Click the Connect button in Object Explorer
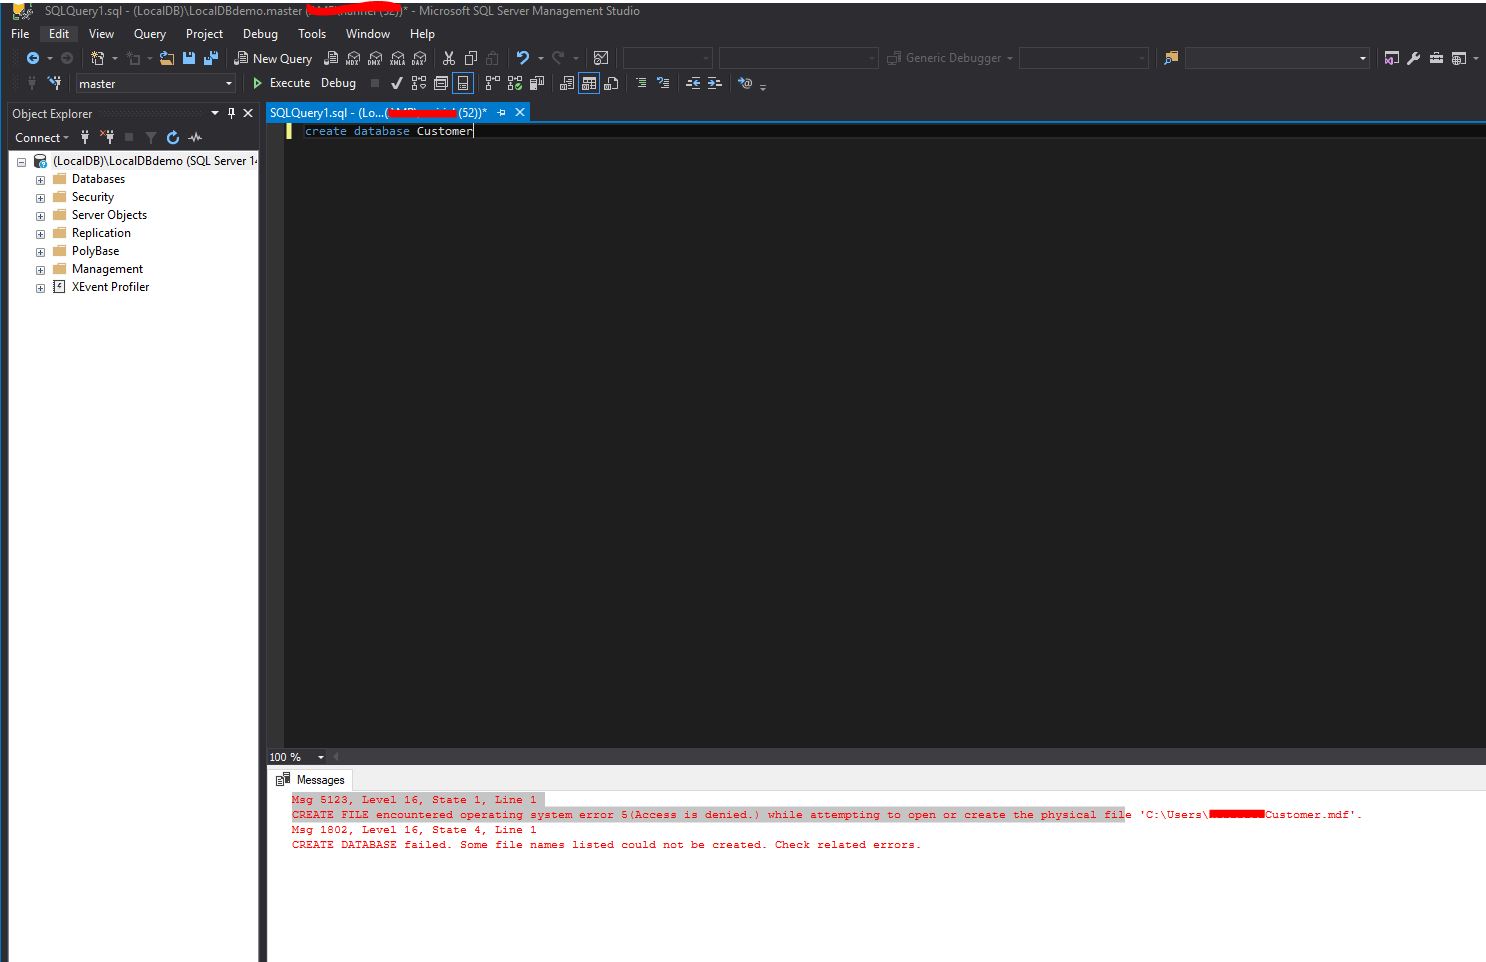The height and width of the screenshot is (962, 1486). [38, 138]
